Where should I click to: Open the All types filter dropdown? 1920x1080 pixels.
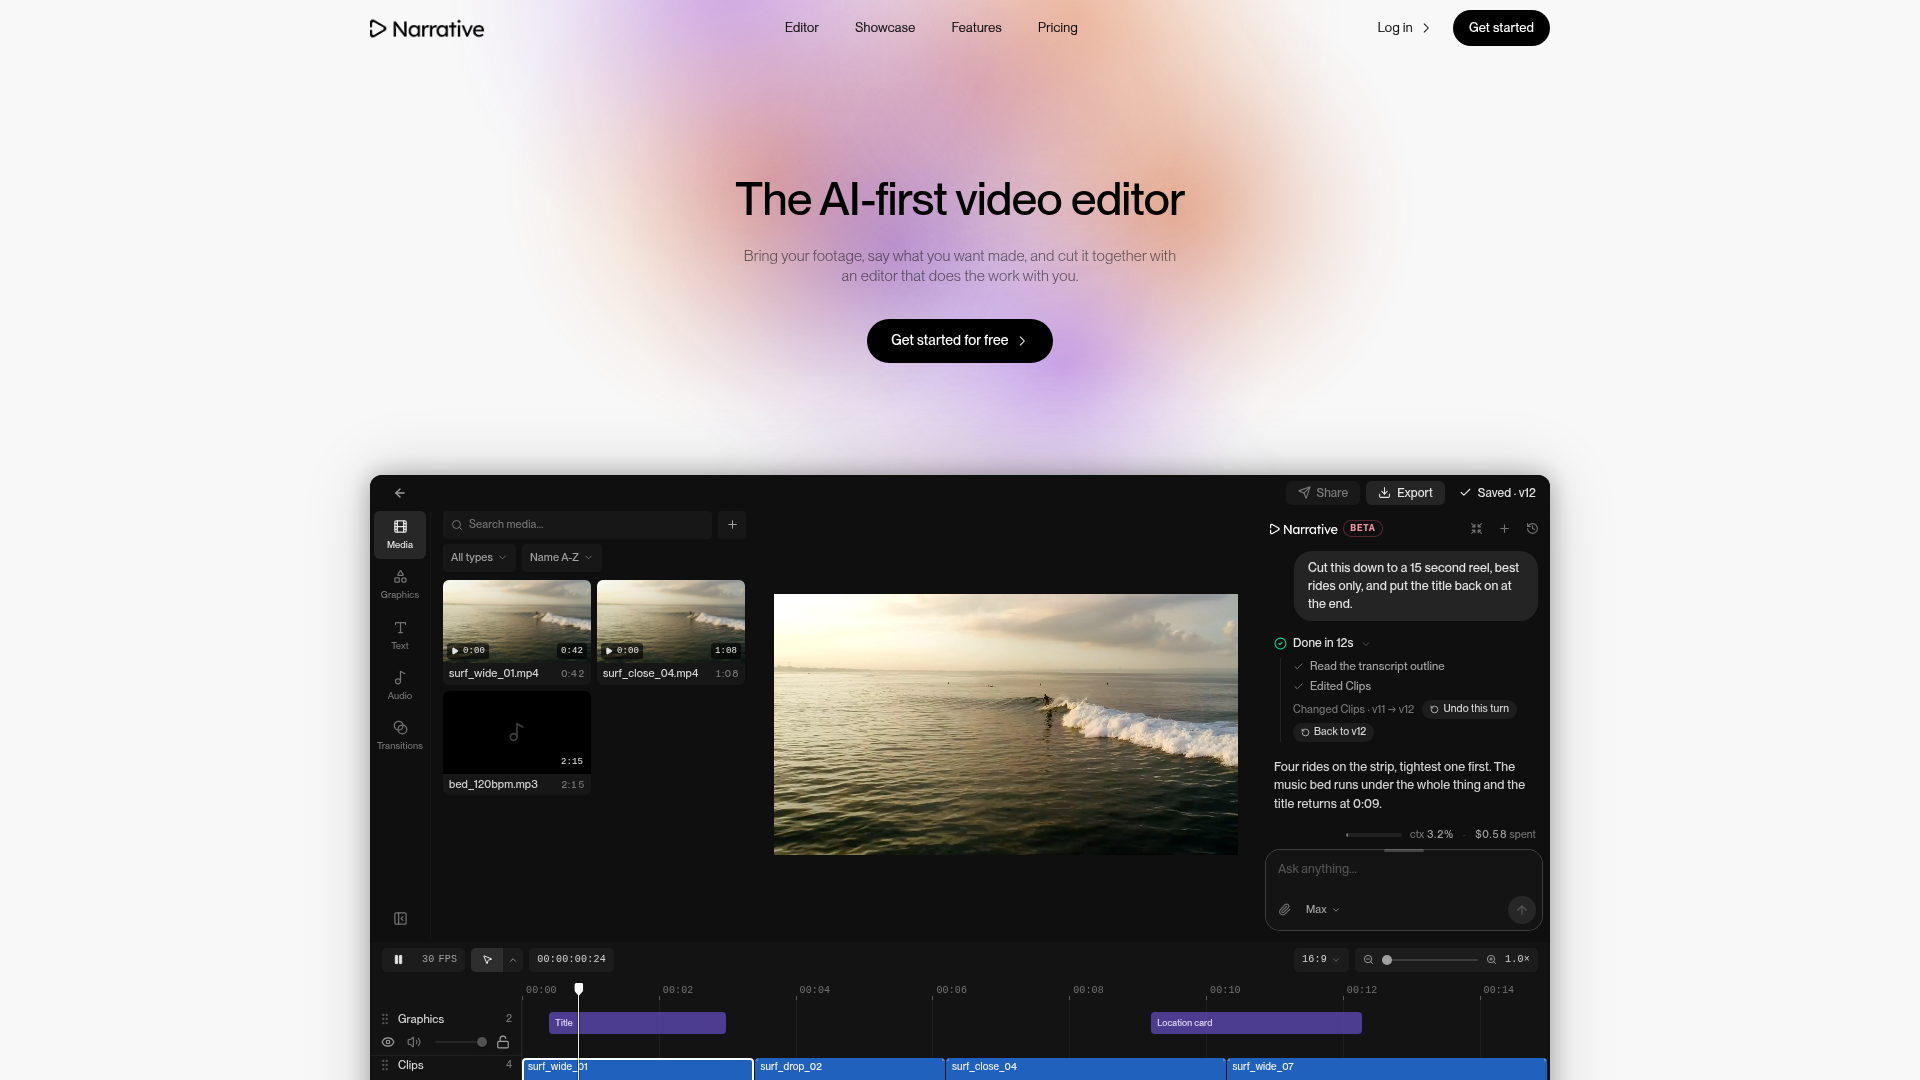pyautogui.click(x=479, y=558)
